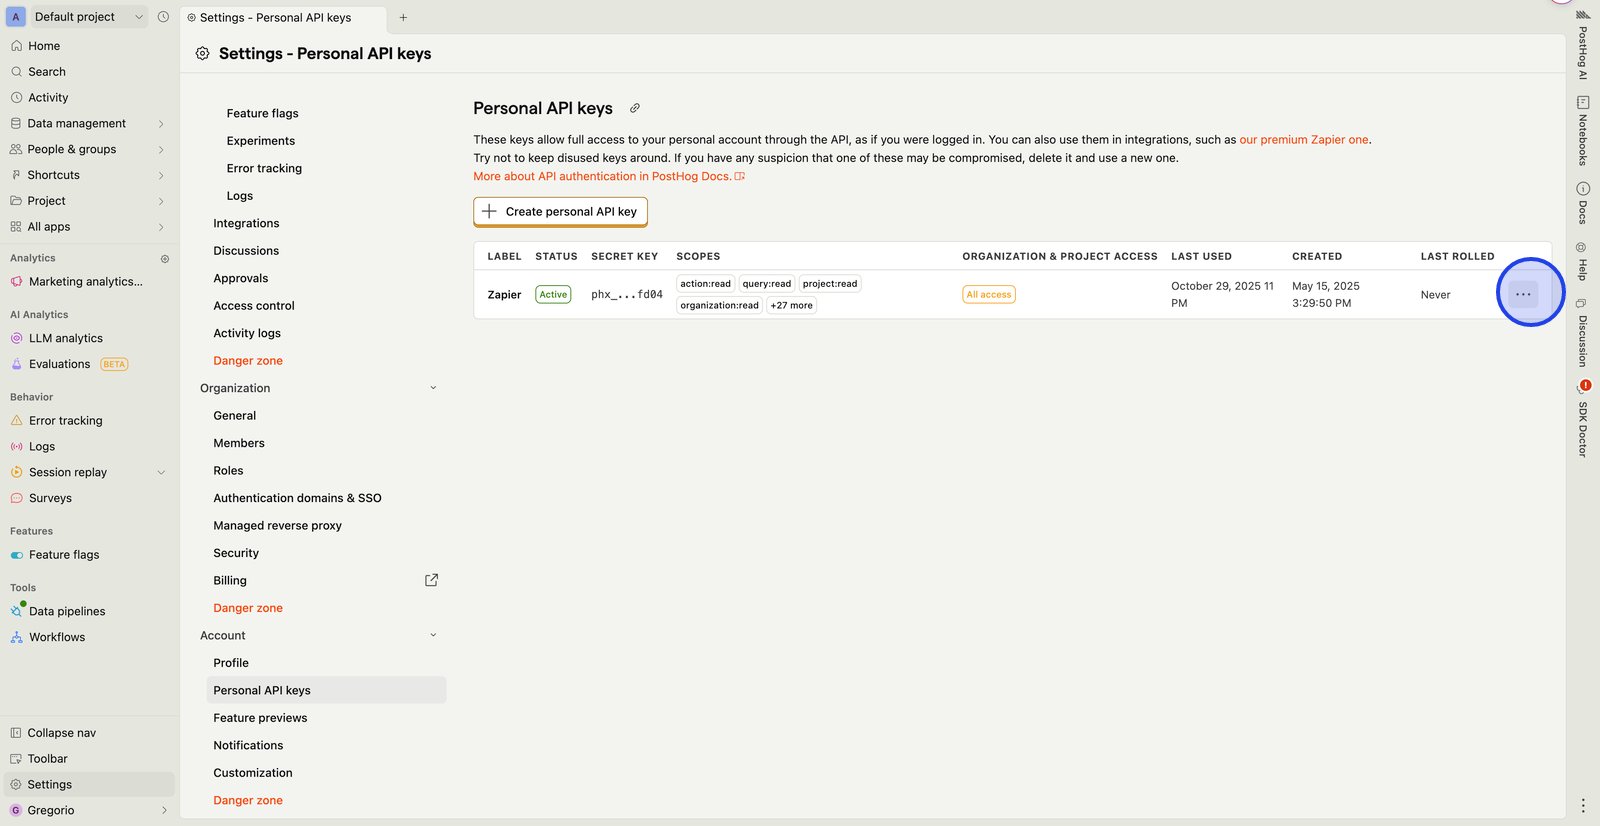The height and width of the screenshot is (826, 1600).
Task: Show the +27 more scopes tag
Action: point(791,306)
